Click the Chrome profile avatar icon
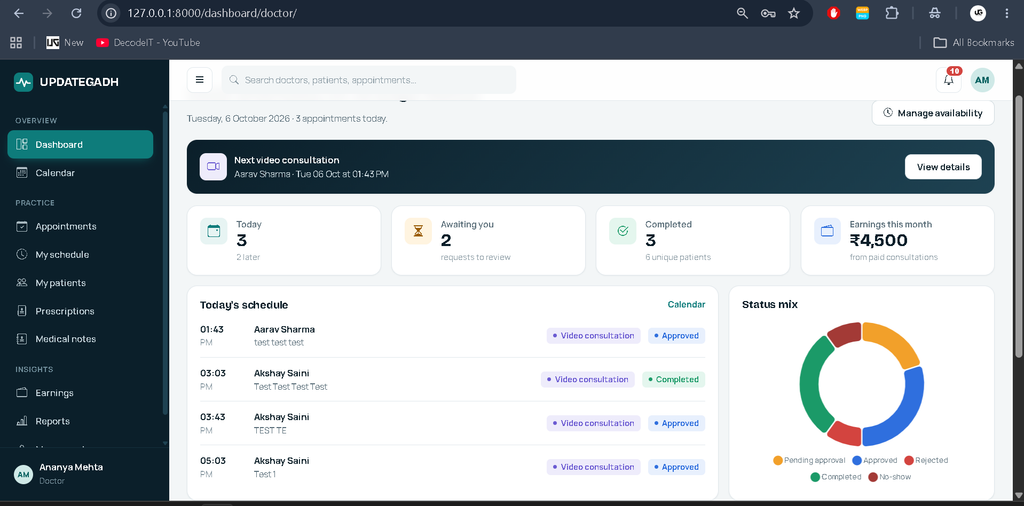This screenshot has height=506, width=1024. click(978, 13)
